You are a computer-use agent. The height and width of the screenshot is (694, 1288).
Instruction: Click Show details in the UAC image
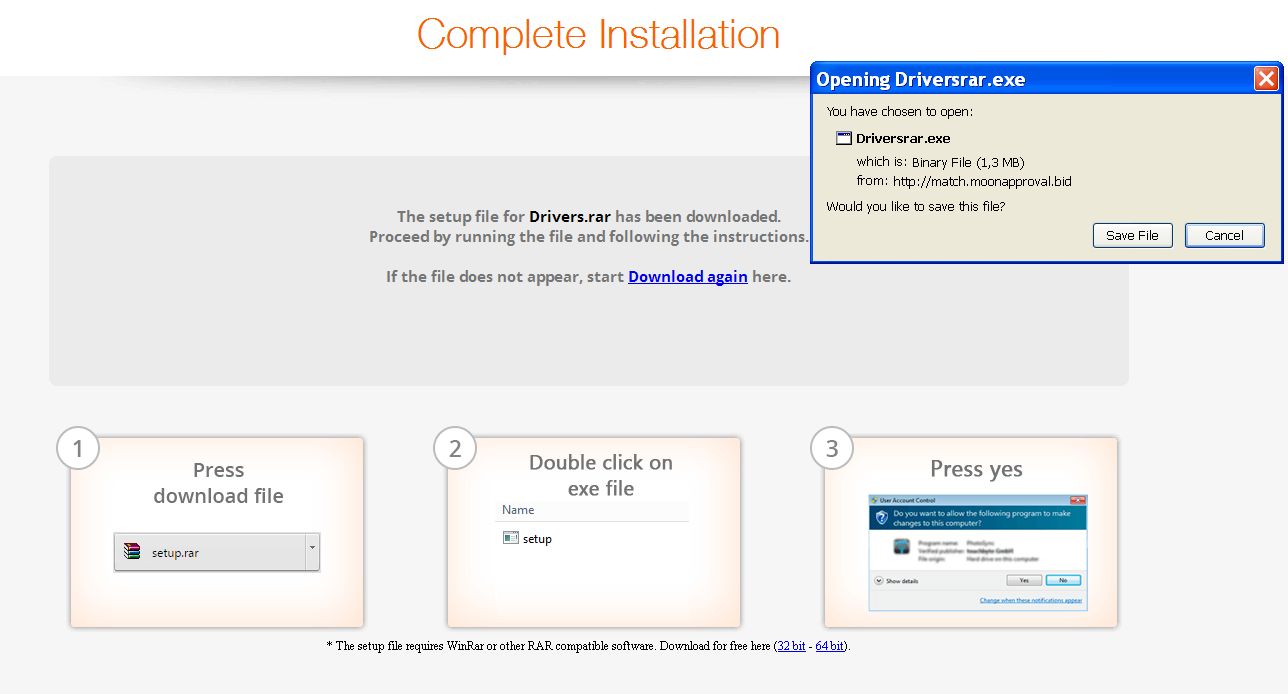[896, 580]
